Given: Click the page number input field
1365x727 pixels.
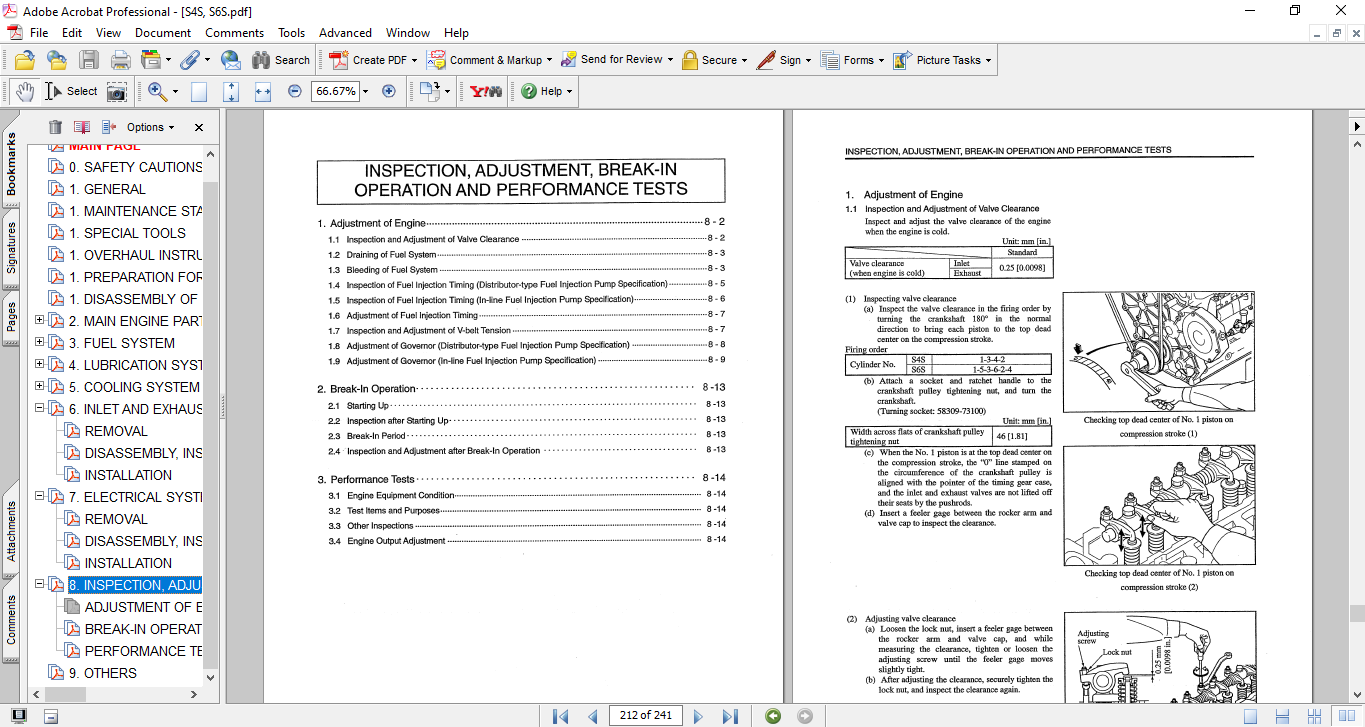Looking at the screenshot, I should pos(645,715).
